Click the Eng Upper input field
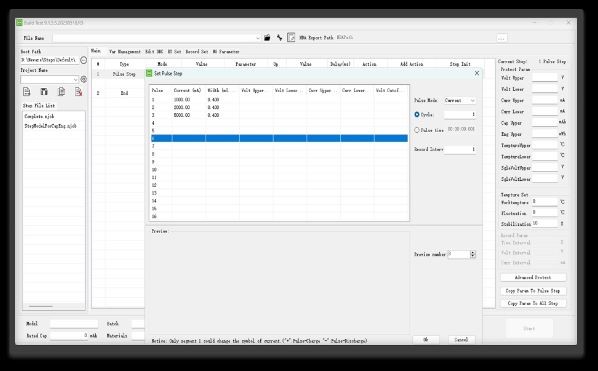598x371 pixels. [545, 134]
